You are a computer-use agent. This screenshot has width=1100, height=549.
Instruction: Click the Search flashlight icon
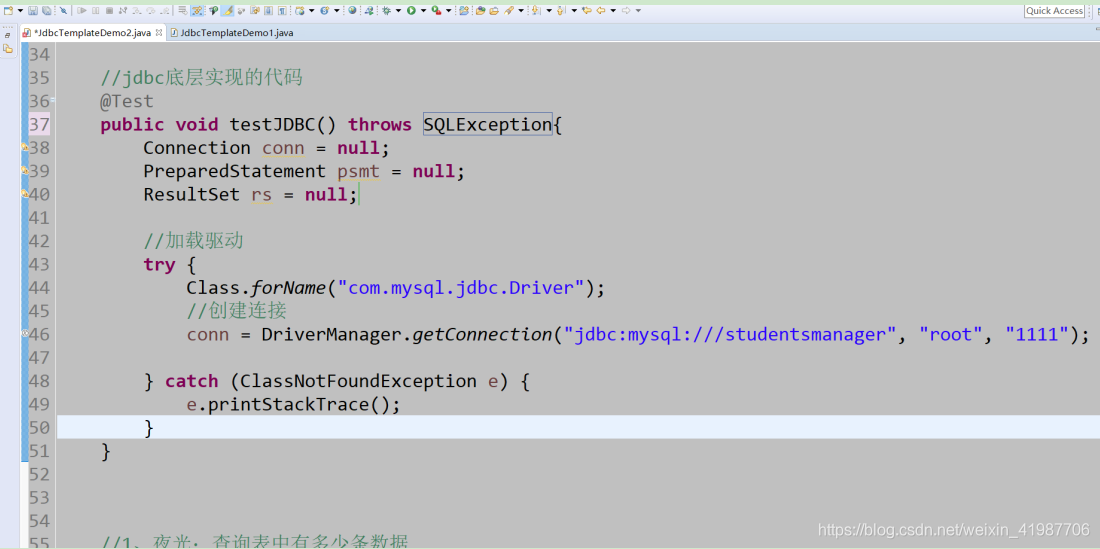point(509,11)
